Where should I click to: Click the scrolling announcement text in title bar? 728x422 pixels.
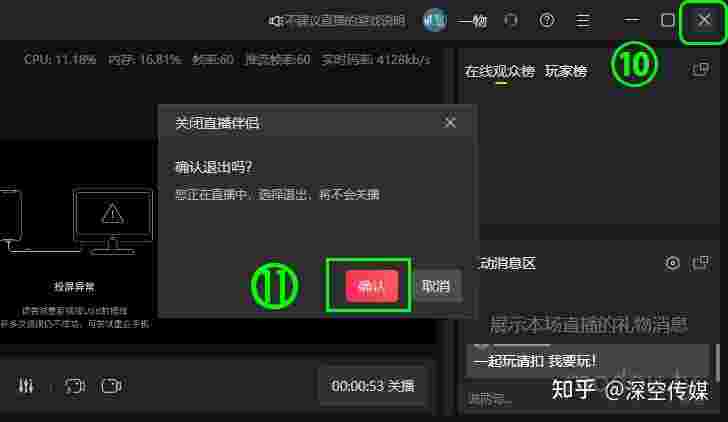345,20
